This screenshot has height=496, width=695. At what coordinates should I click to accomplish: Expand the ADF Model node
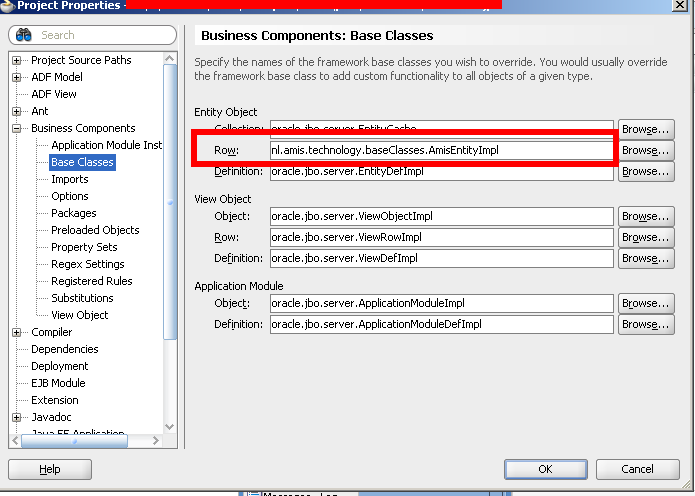[x=16, y=78]
